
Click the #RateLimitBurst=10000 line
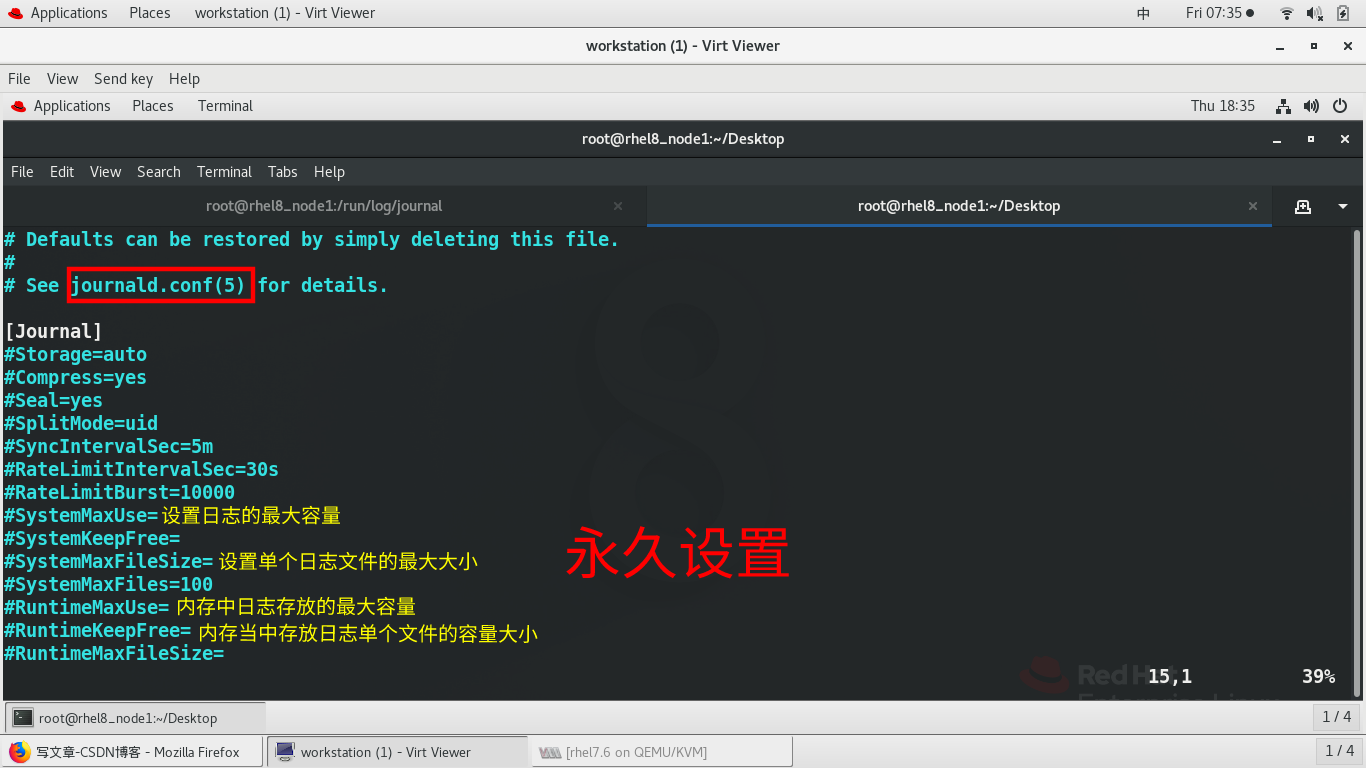120,492
